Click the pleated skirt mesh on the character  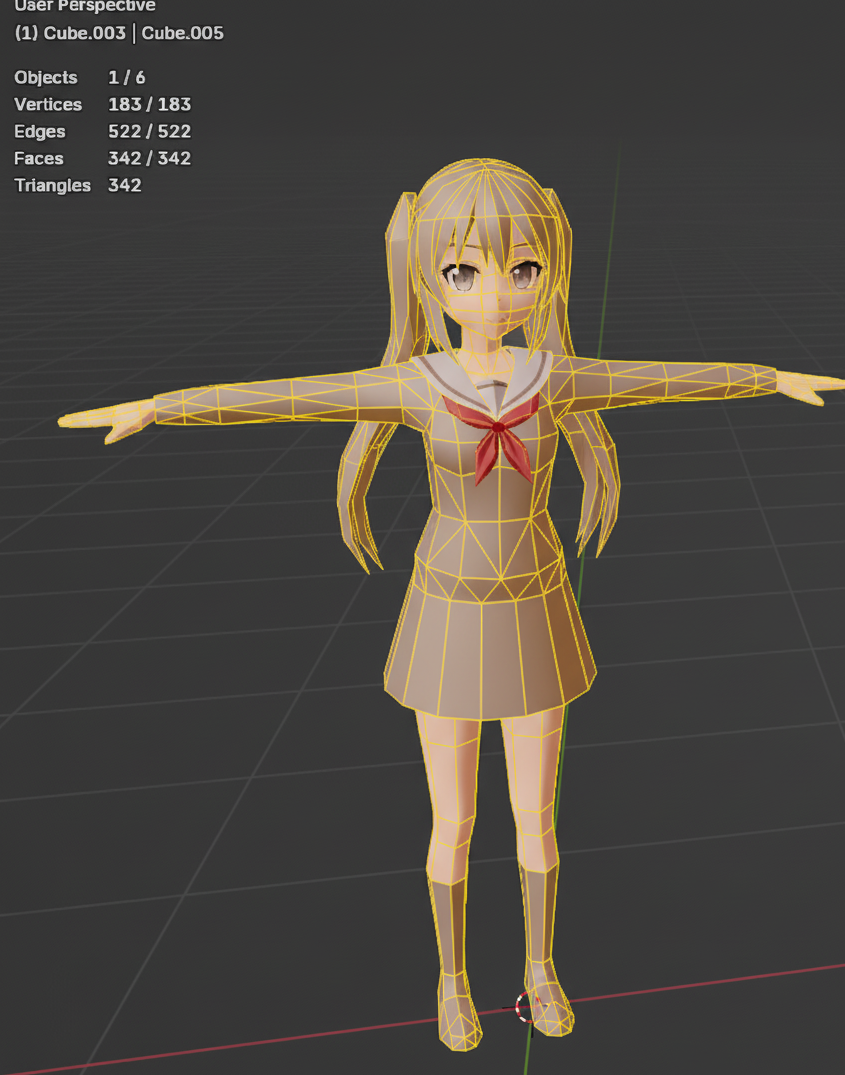(489, 651)
